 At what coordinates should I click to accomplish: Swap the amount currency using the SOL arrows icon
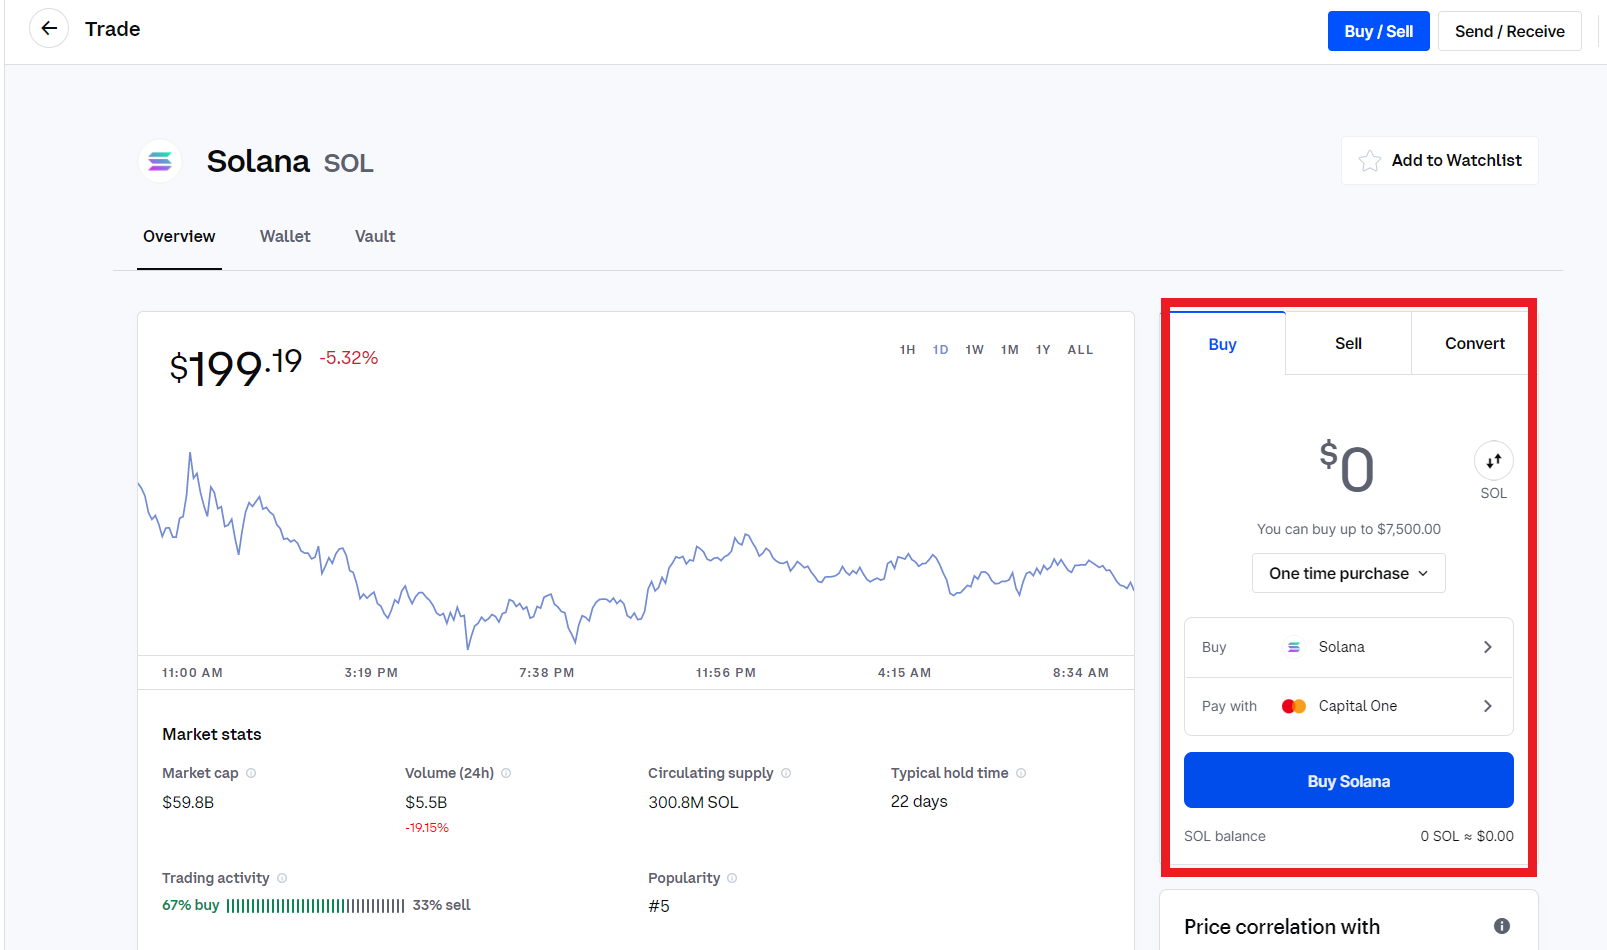point(1493,461)
